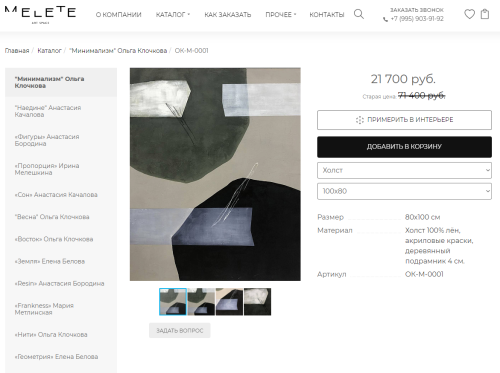Viewport: 500px width, 373px height.
Task: Open the shopping bag cart icon
Action: 485,14
